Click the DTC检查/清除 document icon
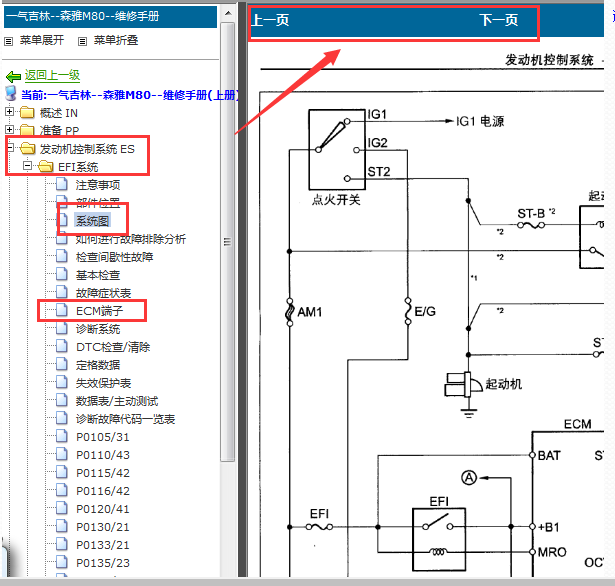This screenshot has width=615, height=586. point(62,346)
